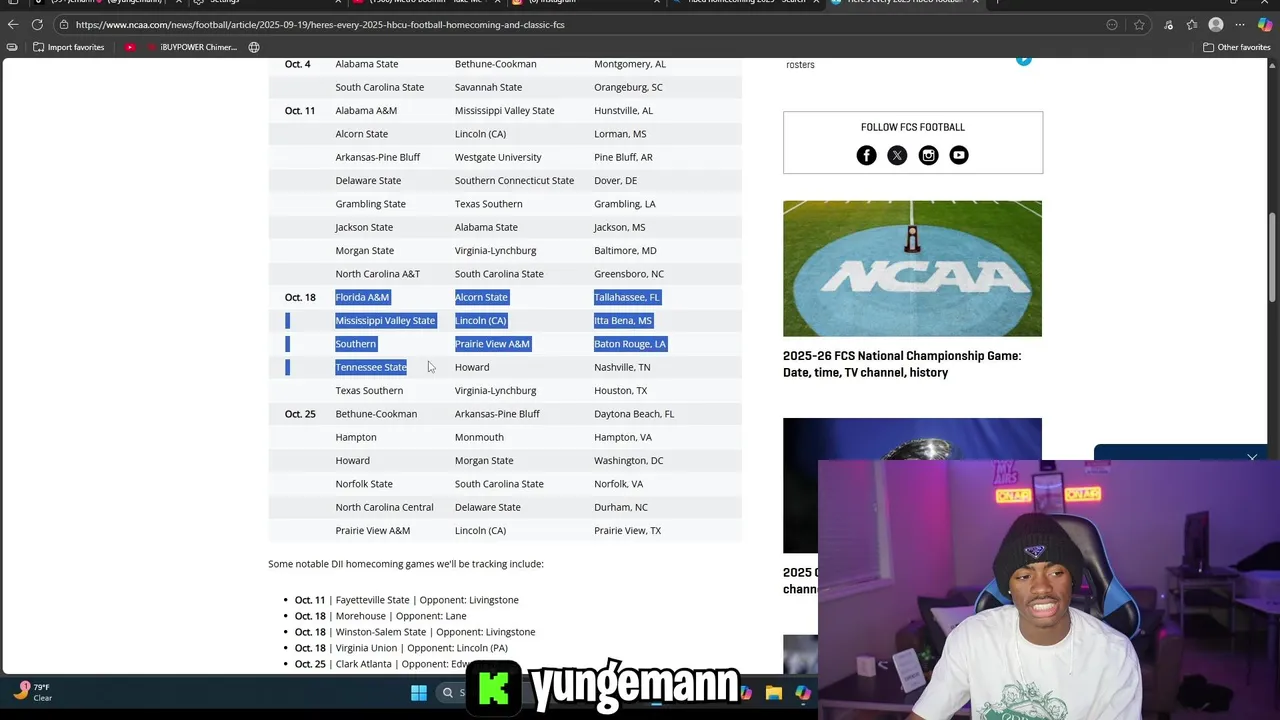The height and width of the screenshot is (720, 1280).
Task: Open browser extensions icon in toolbar
Action: 1168,25
